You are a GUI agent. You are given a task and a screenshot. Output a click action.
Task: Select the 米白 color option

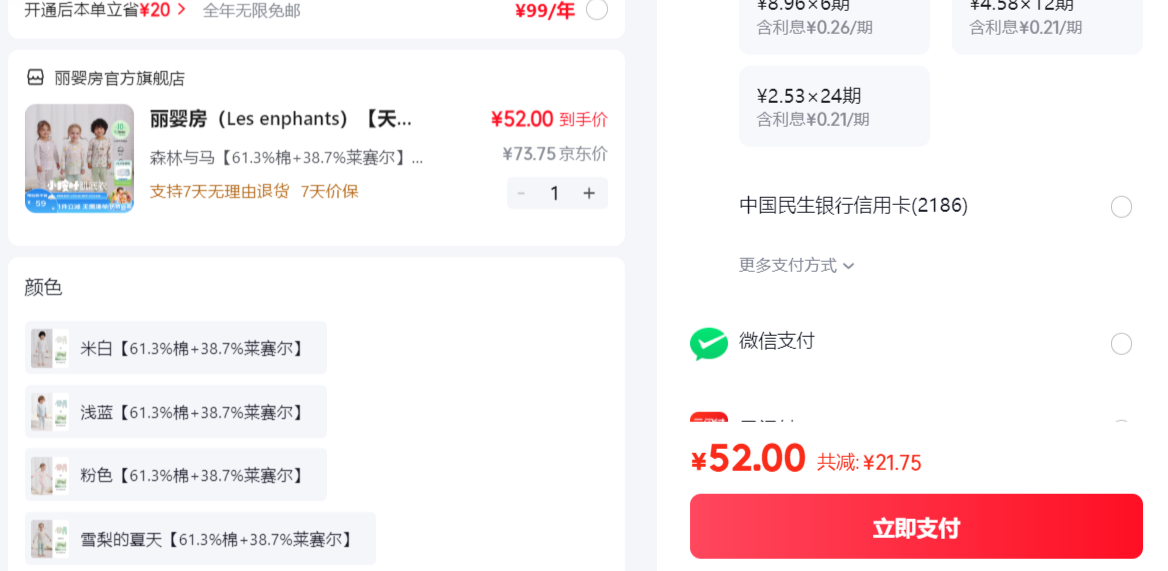tap(176, 348)
